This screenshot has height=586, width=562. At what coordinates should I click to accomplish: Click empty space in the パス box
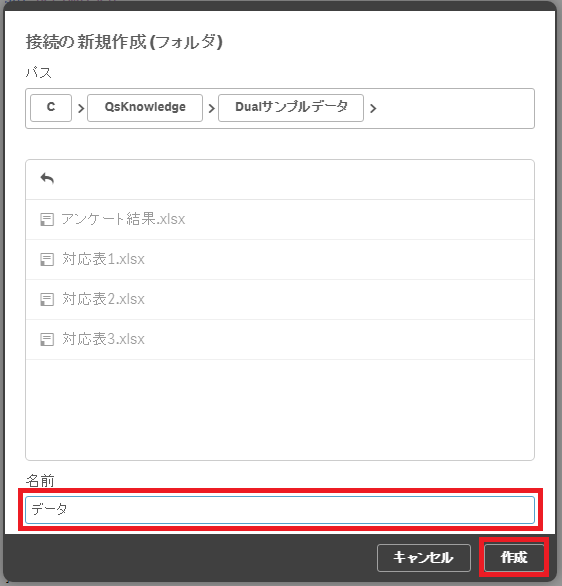click(x=454, y=108)
